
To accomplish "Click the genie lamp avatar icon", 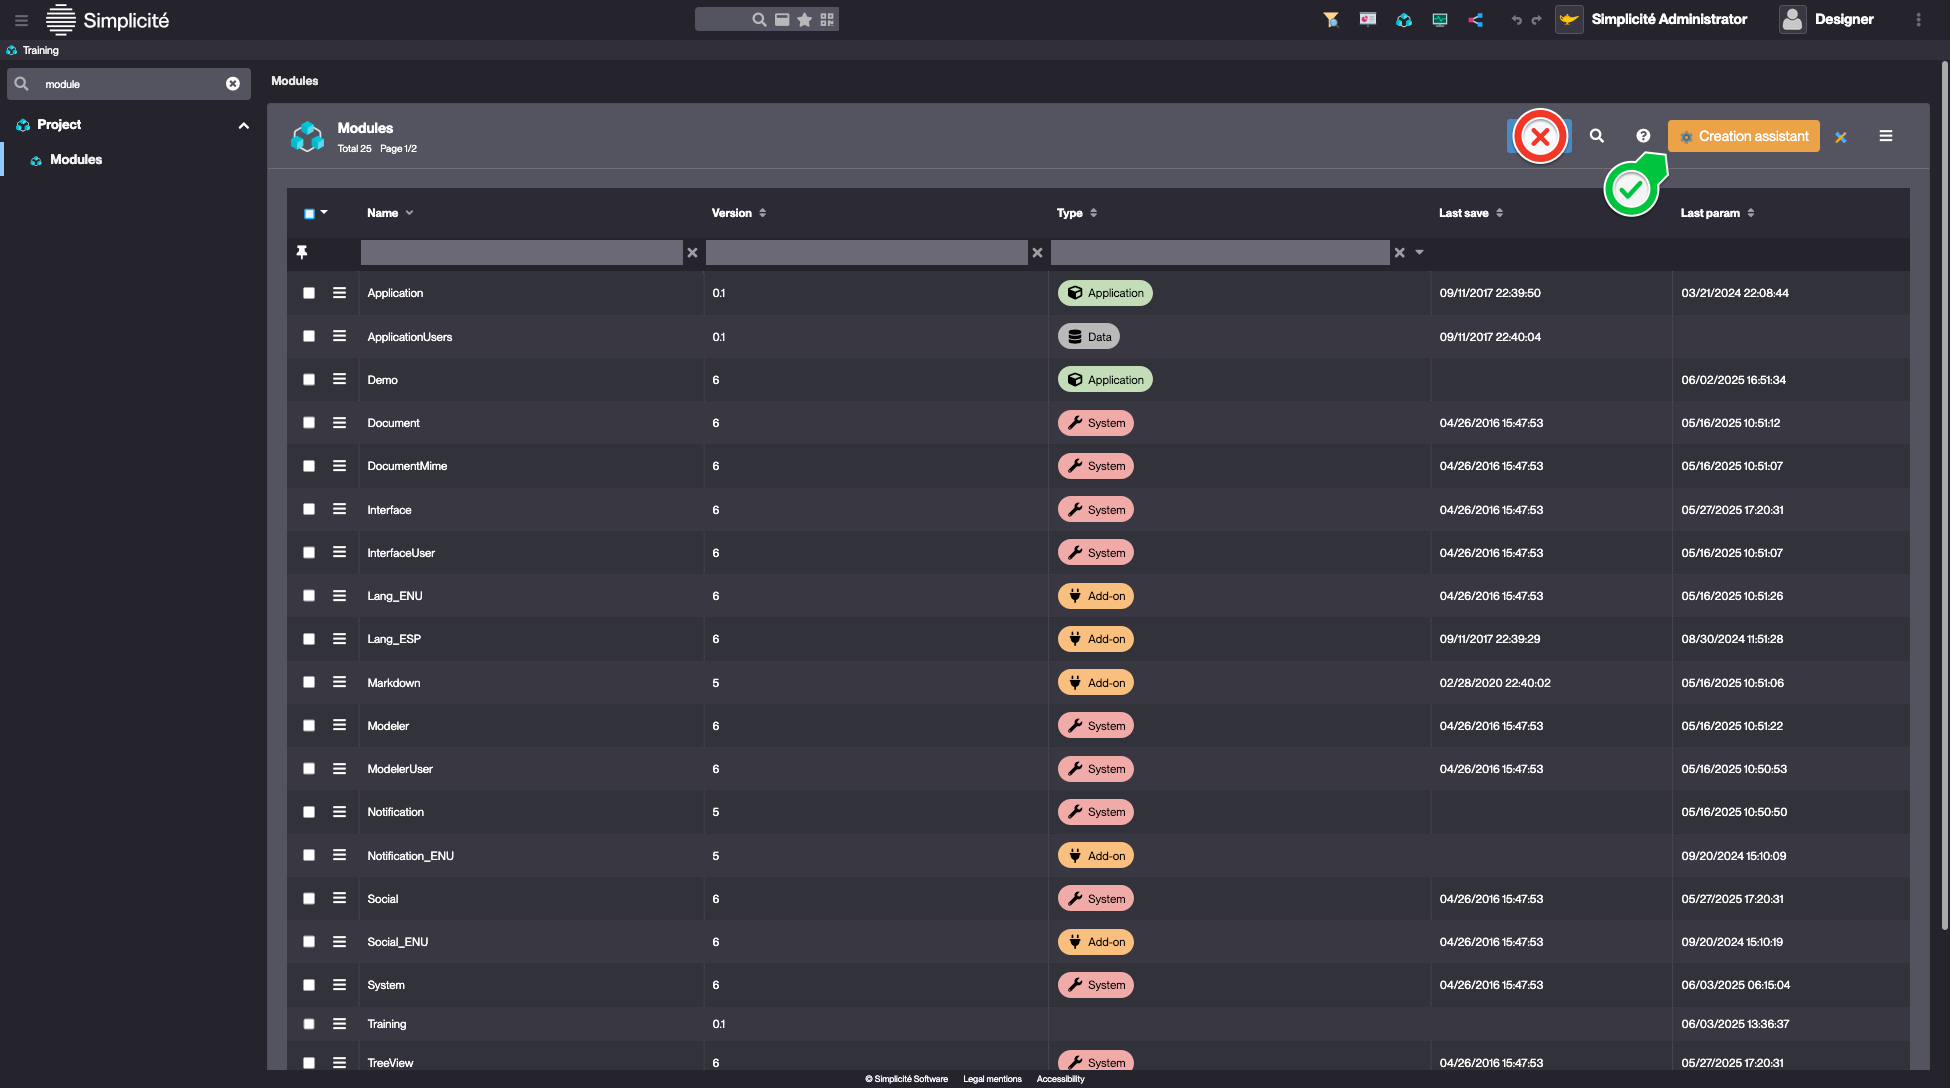I will tap(1569, 19).
